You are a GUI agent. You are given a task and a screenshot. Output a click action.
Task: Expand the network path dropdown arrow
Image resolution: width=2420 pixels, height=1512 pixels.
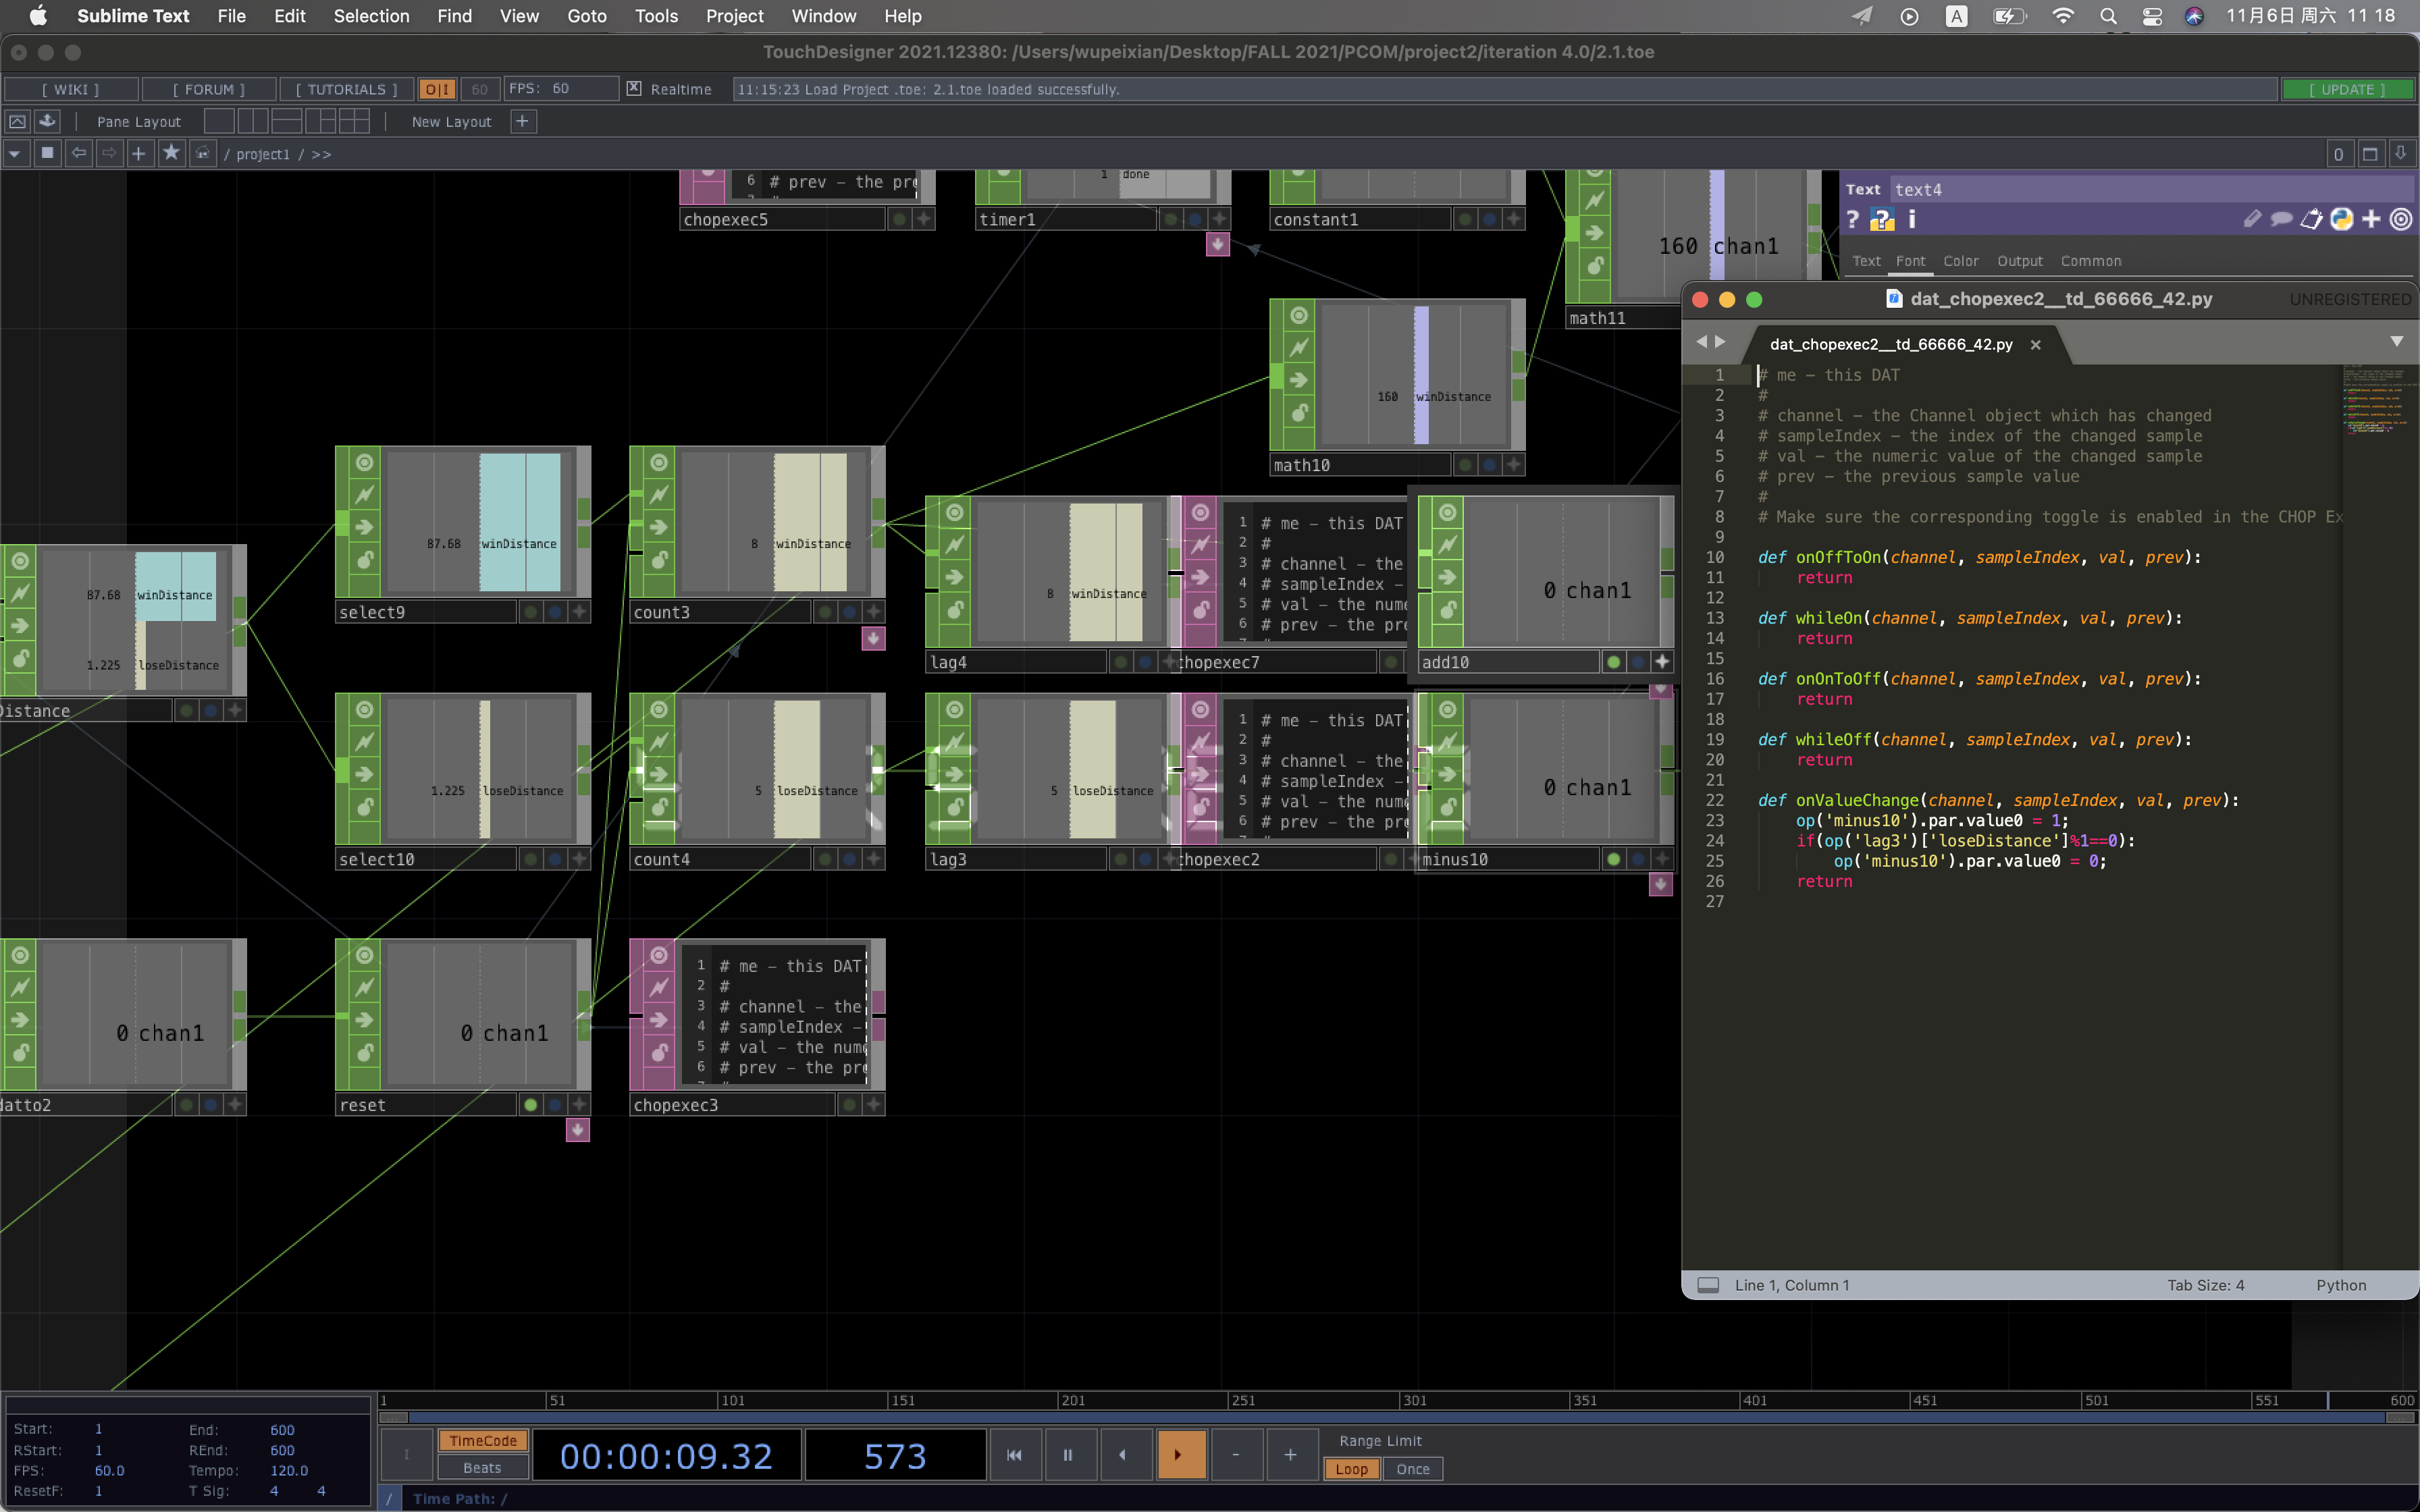[x=15, y=154]
